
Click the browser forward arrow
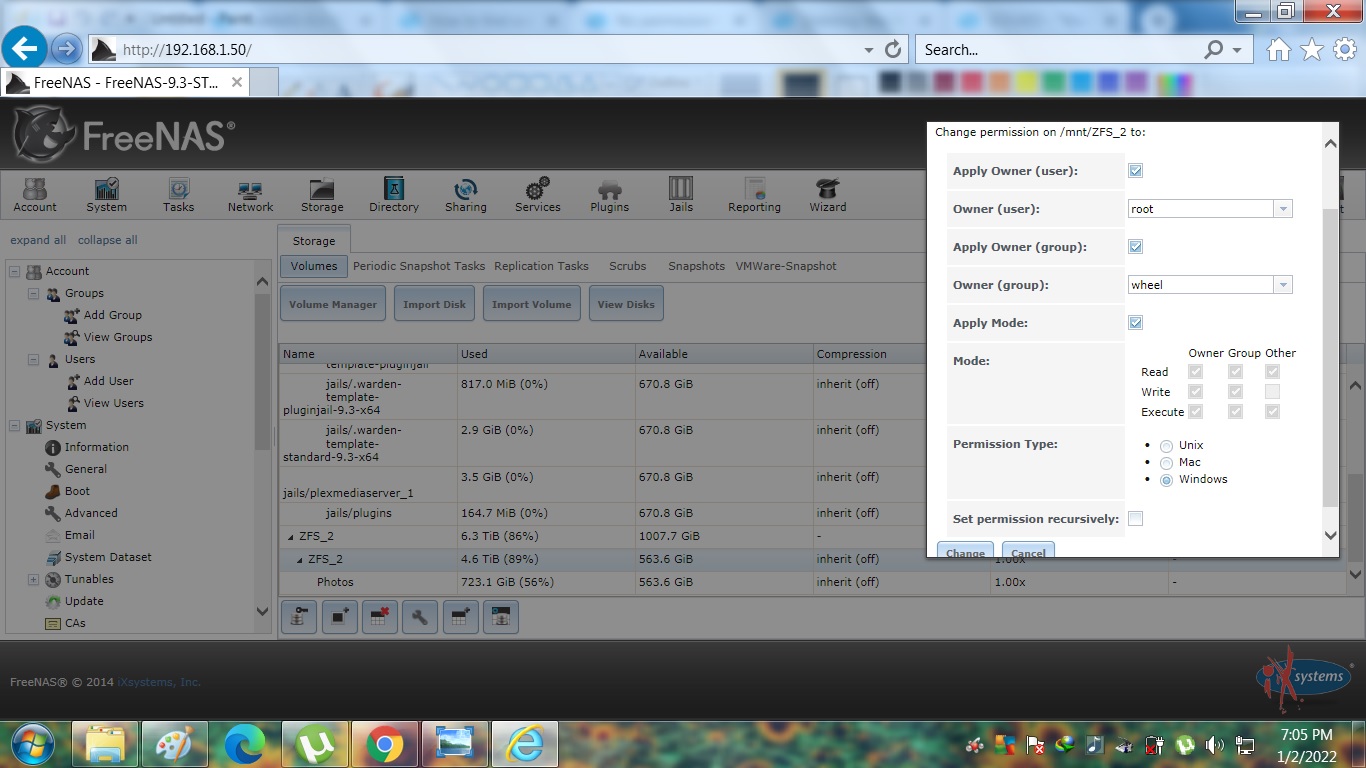tap(66, 48)
